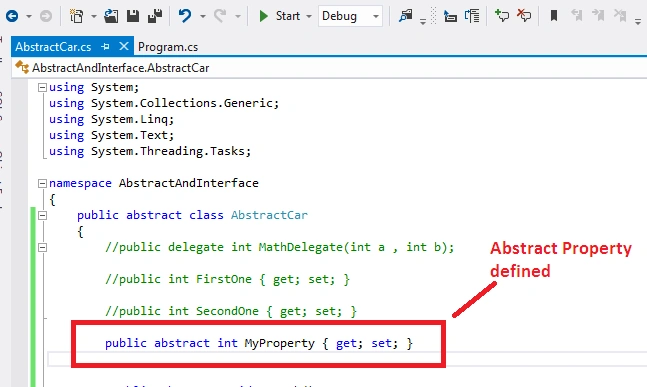Open the Undo history dropdown arrow

[203, 17]
